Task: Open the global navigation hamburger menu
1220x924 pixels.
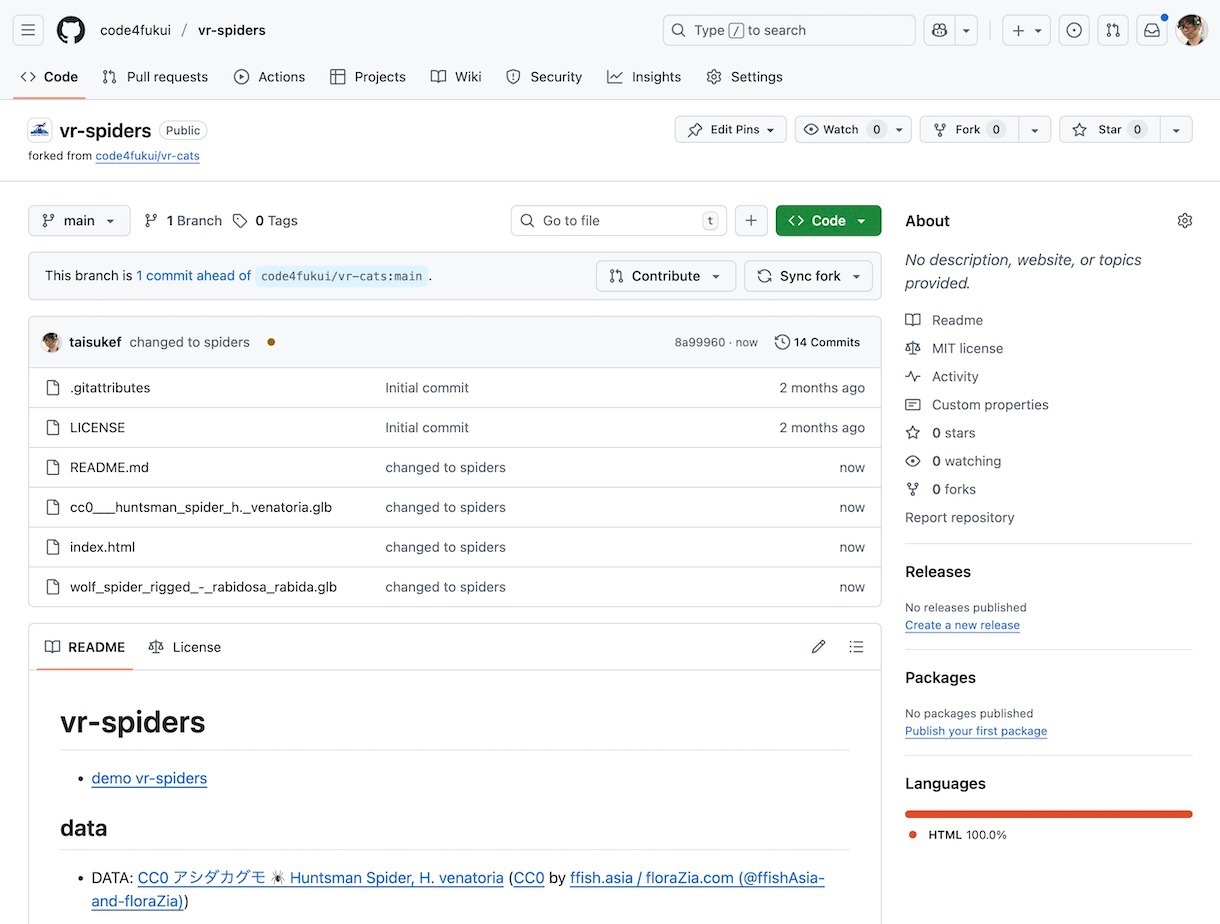Action: tap(28, 30)
